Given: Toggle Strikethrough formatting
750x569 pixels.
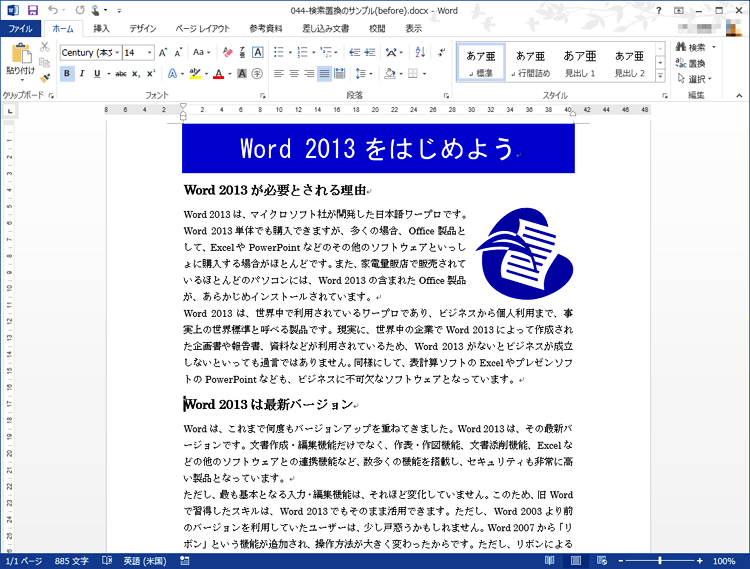Looking at the screenshot, I should [x=121, y=74].
